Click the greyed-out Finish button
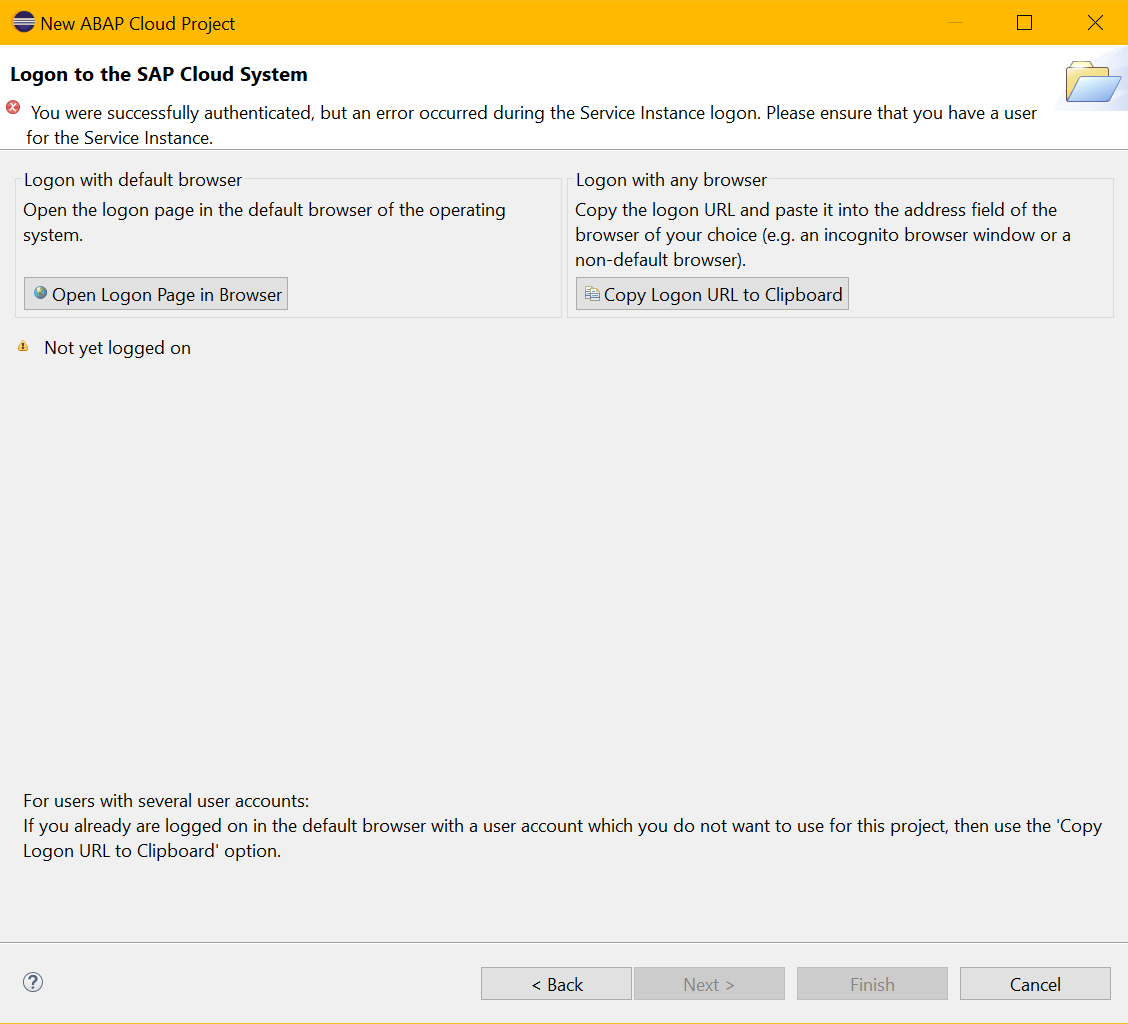The width and height of the screenshot is (1128, 1024). (x=872, y=984)
